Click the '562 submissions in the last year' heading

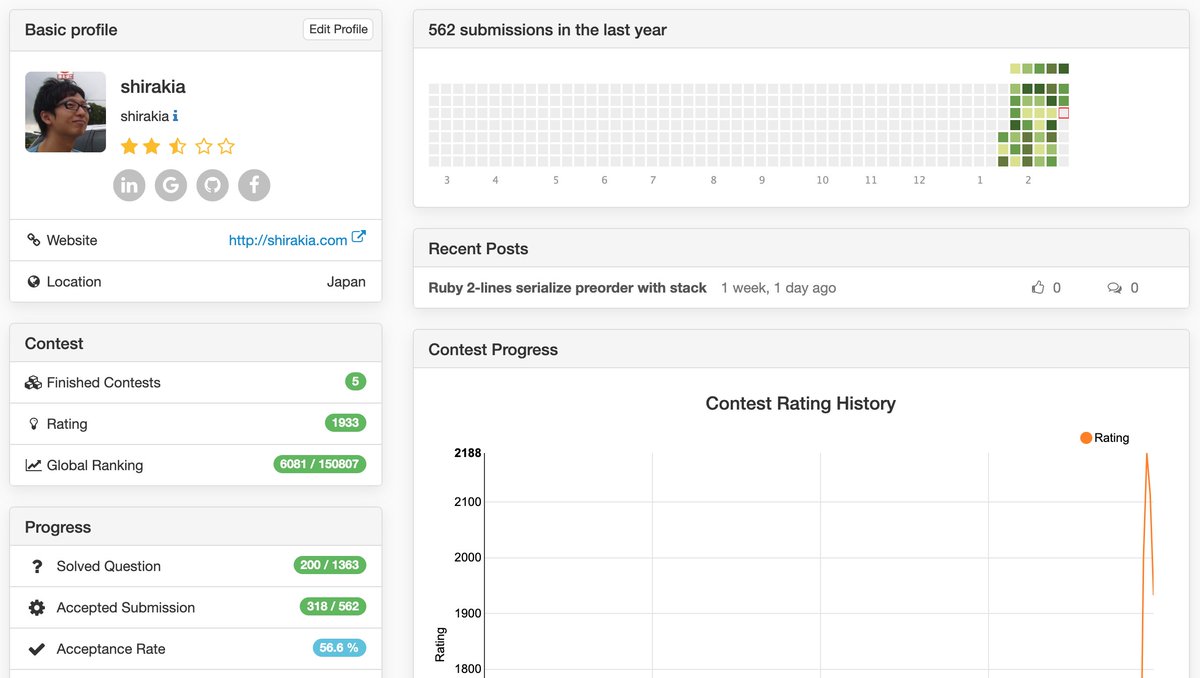pos(547,30)
